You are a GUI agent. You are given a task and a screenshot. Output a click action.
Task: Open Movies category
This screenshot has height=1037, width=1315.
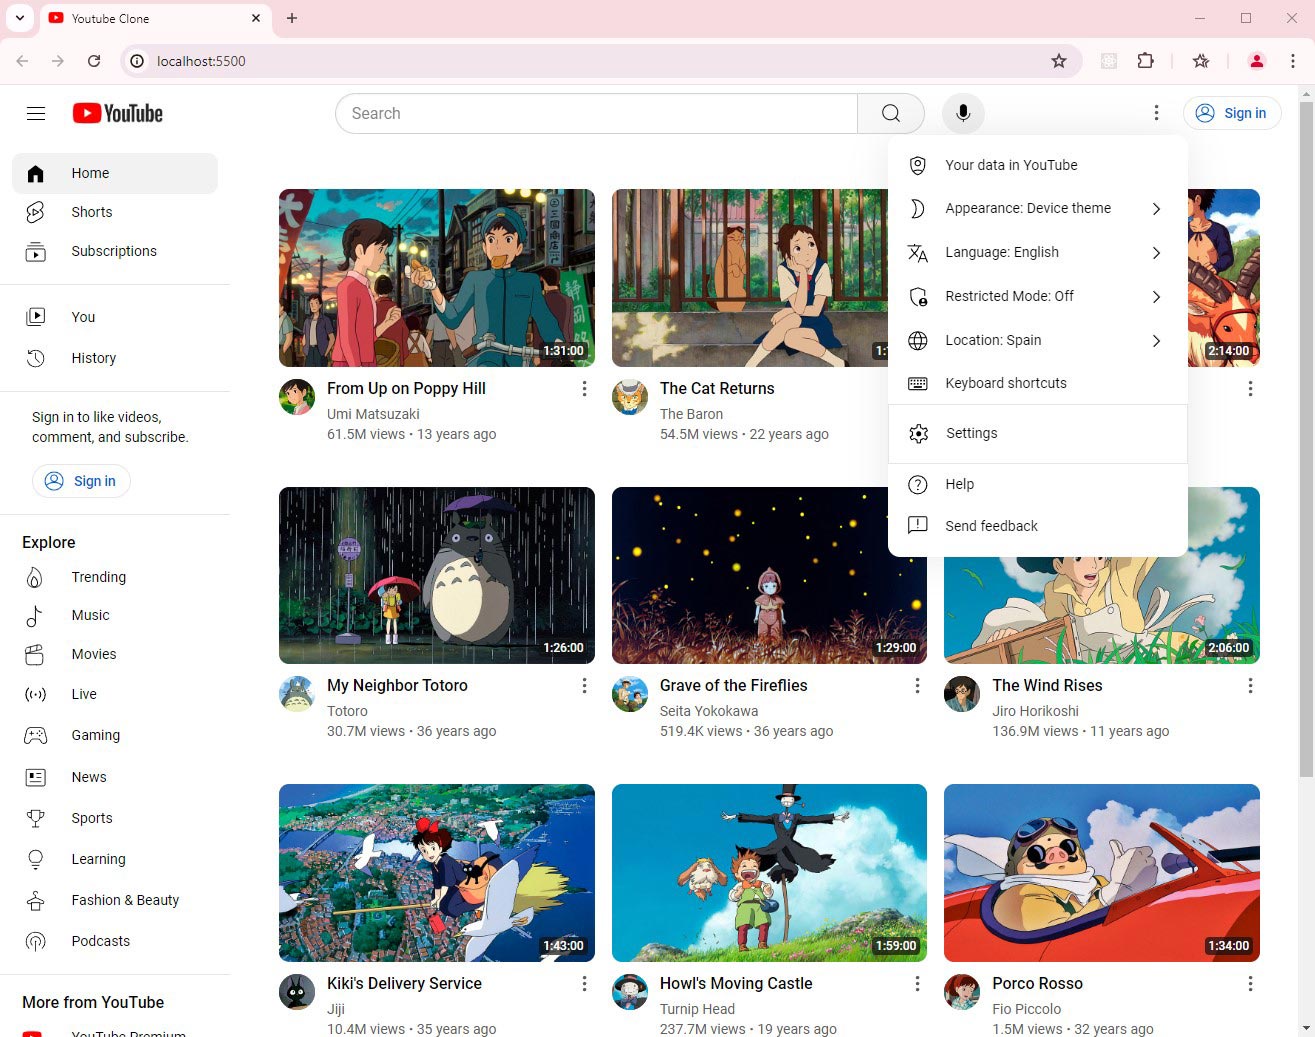click(115, 654)
